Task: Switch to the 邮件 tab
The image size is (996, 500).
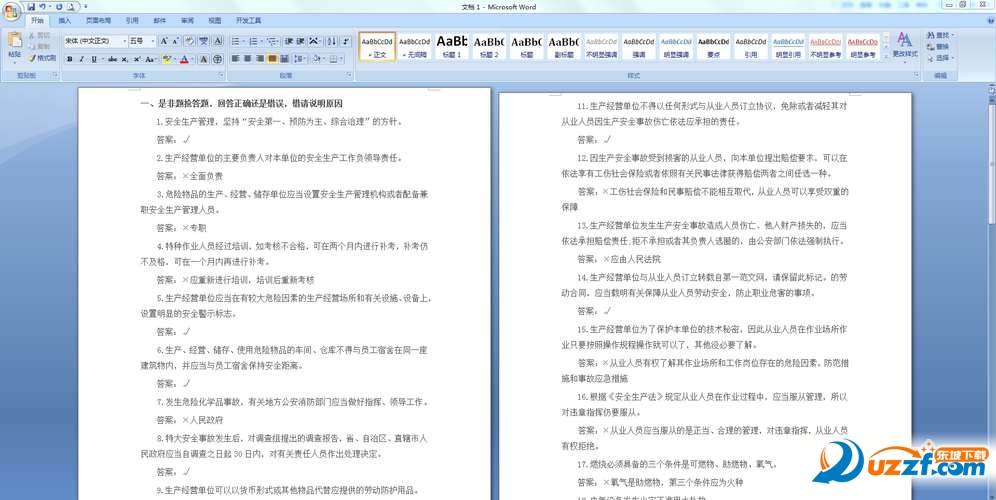Action: (160, 20)
